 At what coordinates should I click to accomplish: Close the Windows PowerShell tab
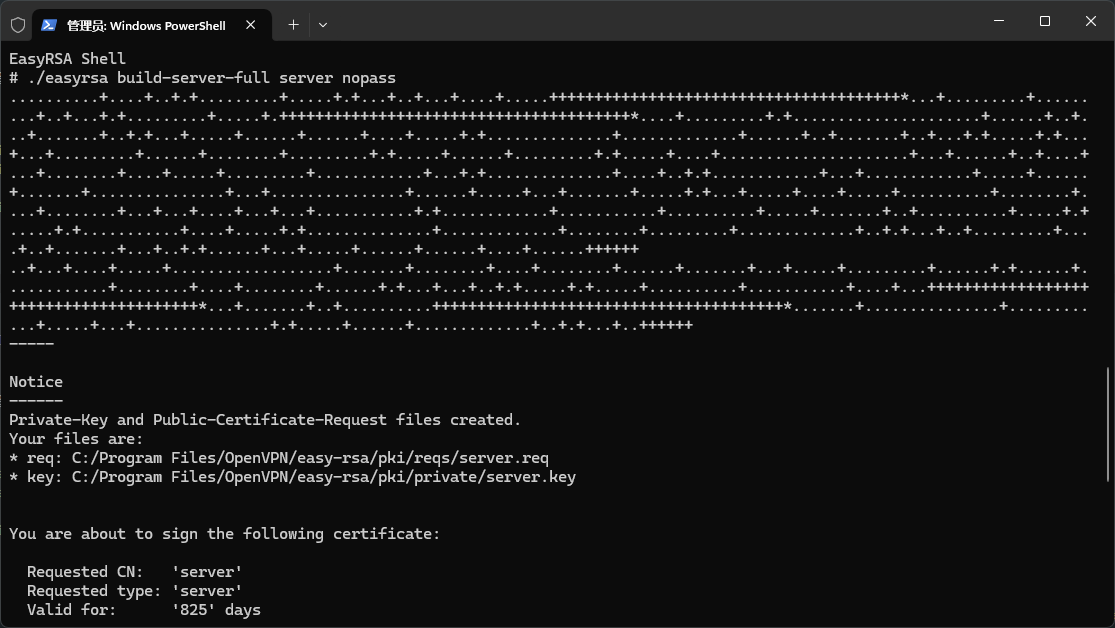[250, 25]
